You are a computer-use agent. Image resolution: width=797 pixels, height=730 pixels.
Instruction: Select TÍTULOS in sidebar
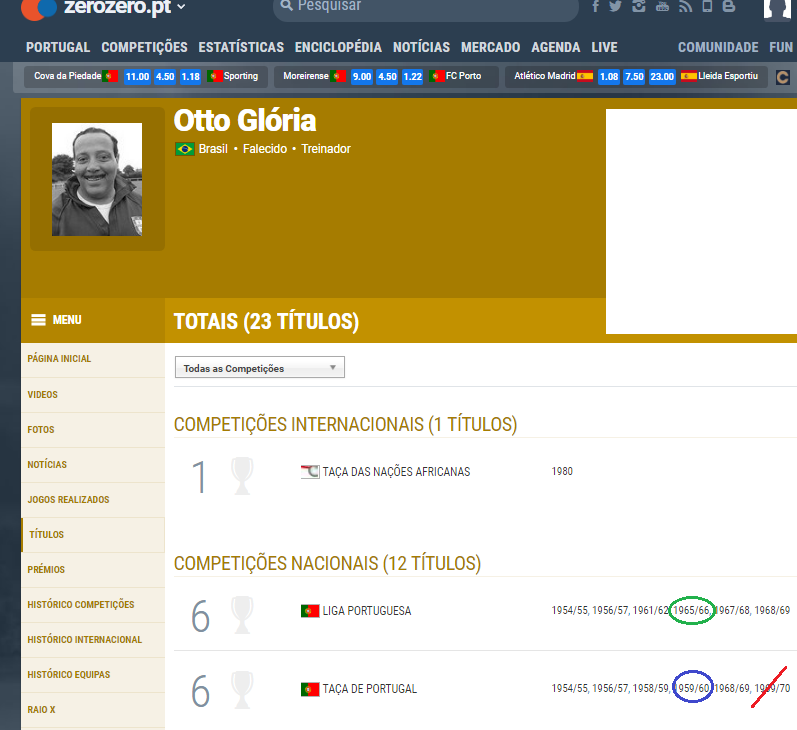pyautogui.click(x=93, y=535)
